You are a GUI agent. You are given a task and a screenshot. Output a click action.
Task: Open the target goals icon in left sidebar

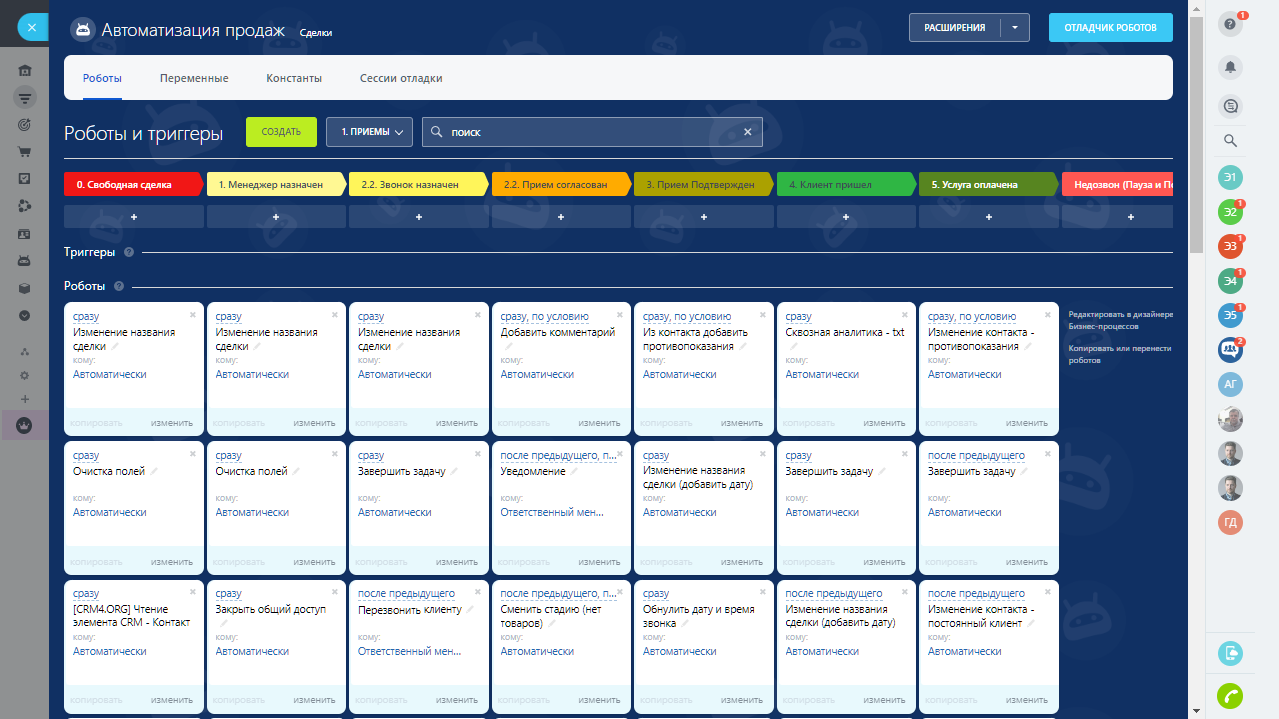25,125
